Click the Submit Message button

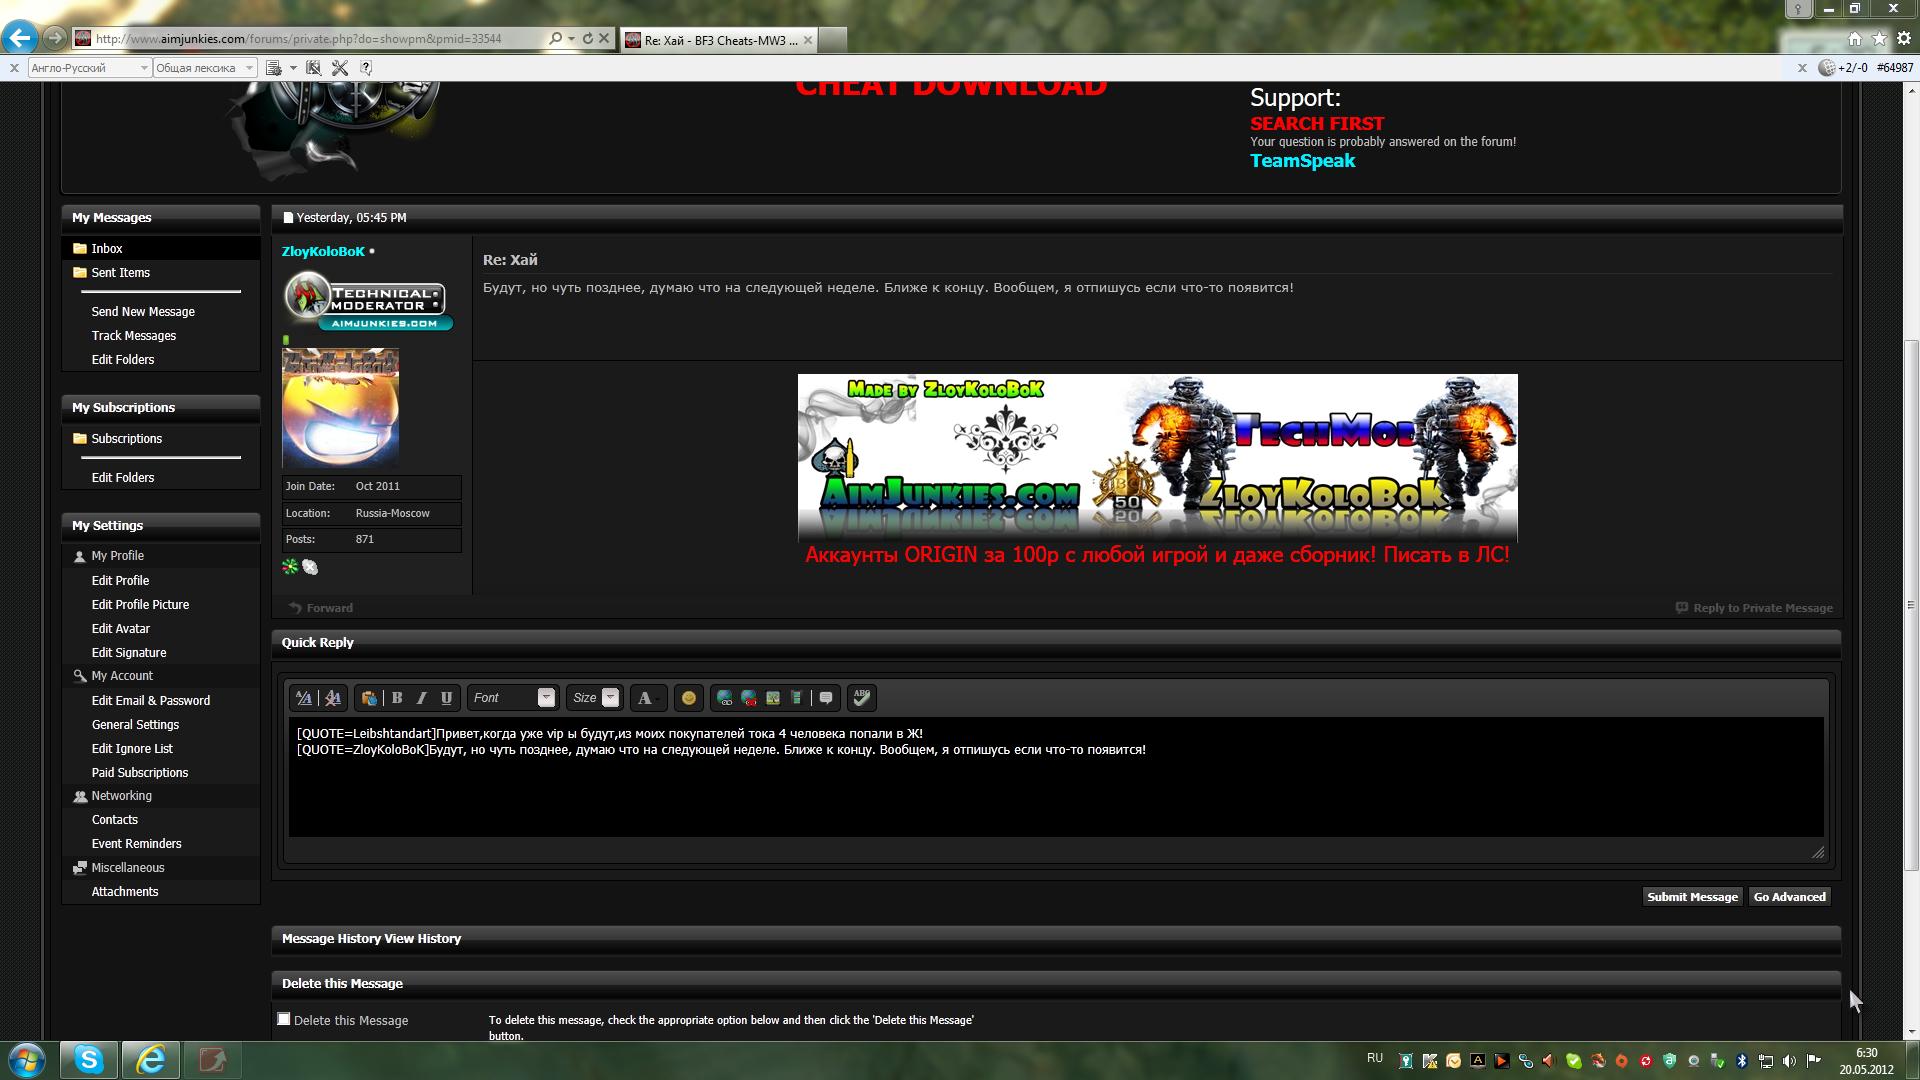click(x=1692, y=897)
